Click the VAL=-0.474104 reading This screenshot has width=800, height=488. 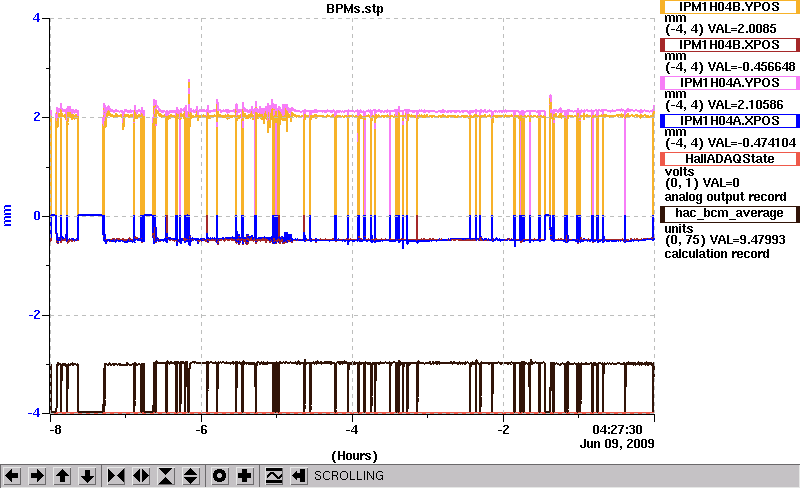tap(752, 143)
